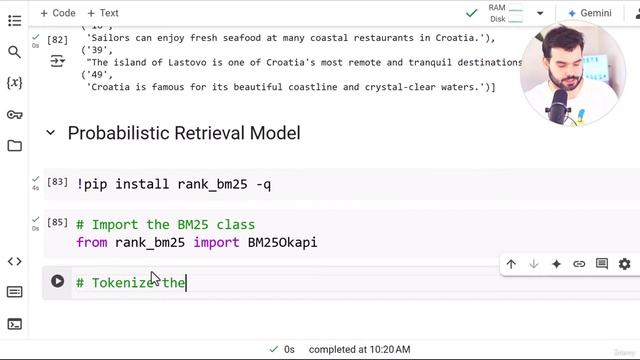The width and height of the screenshot is (640, 360).
Task: Open the terminal icon
Action: 15,324
